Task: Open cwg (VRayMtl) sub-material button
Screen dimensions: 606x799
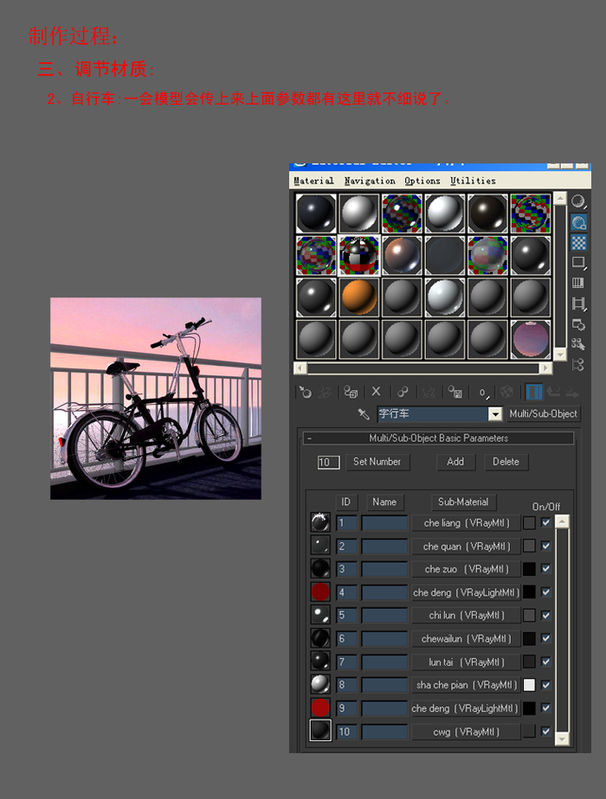Action: pos(466,732)
